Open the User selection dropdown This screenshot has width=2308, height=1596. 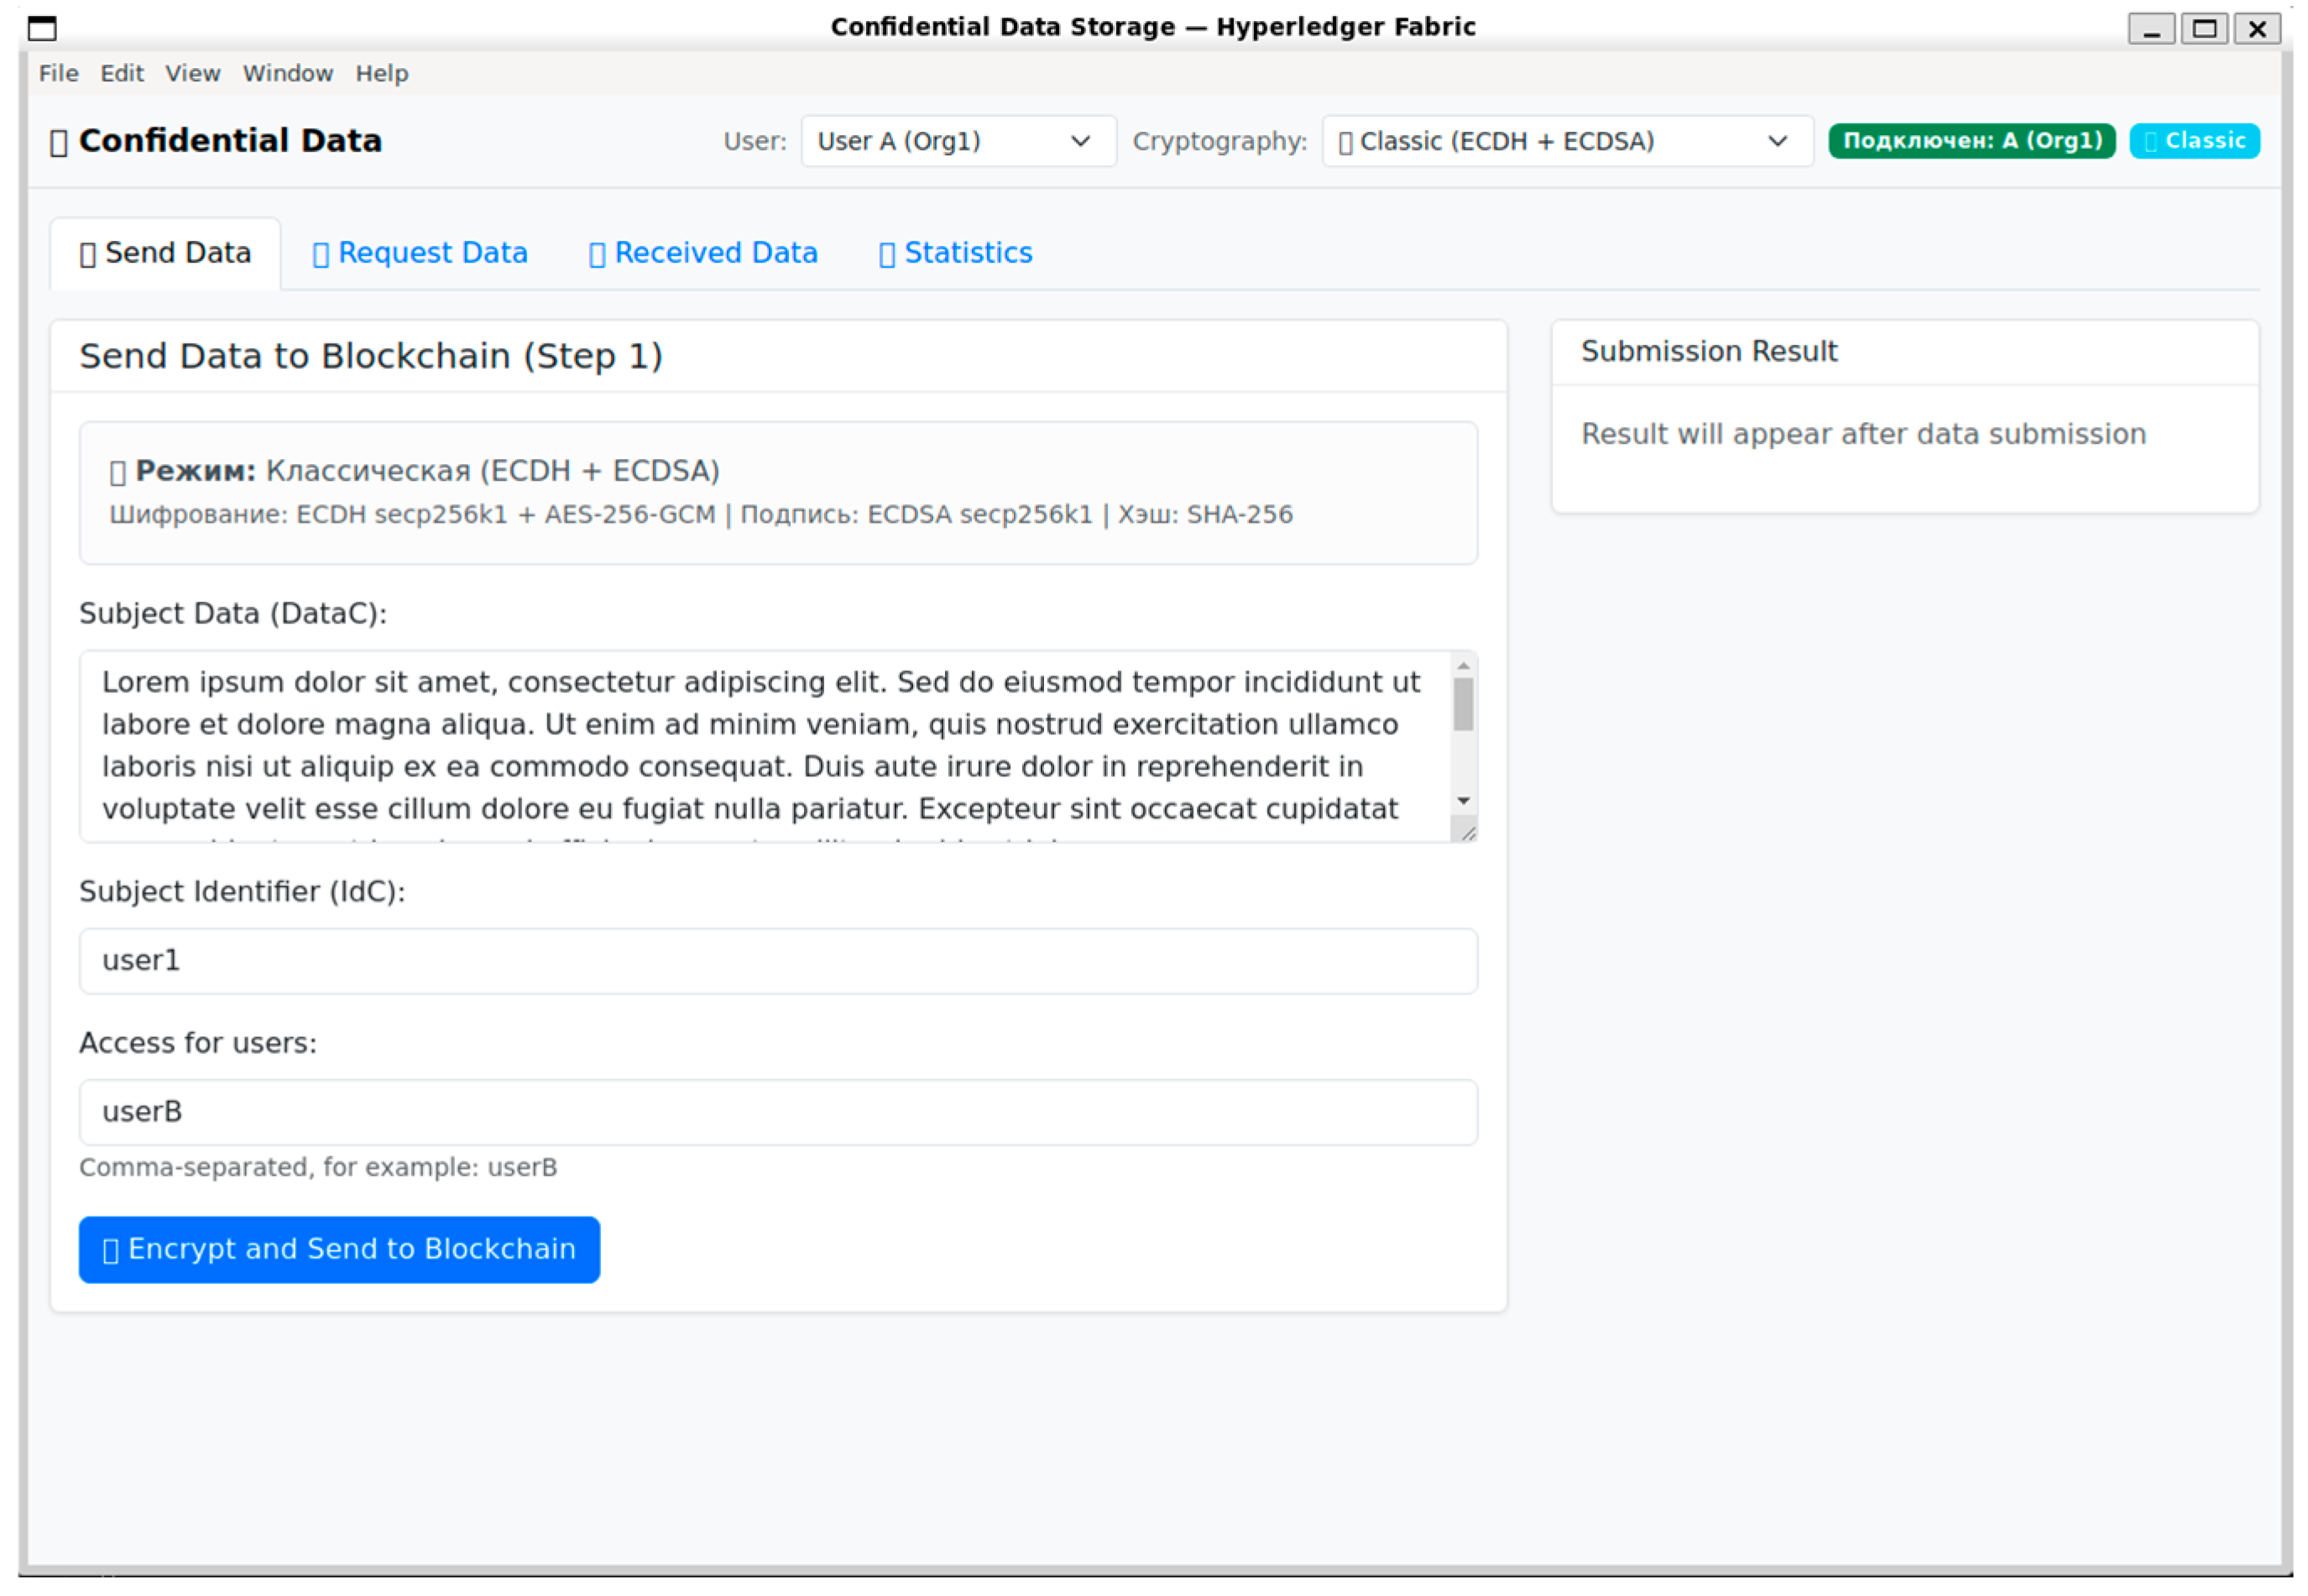(x=958, y=141)
